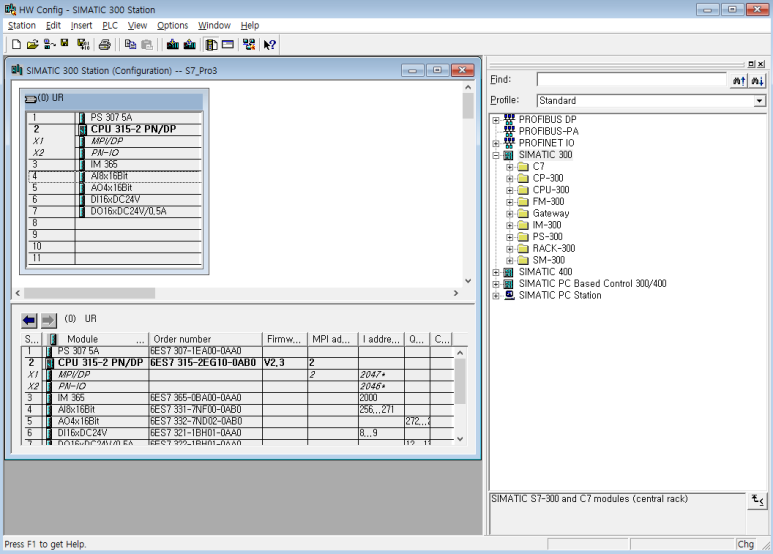773x554 pixels.
Task: Click the rack view vertical scroll up arrow
Action: click(468, 87)
